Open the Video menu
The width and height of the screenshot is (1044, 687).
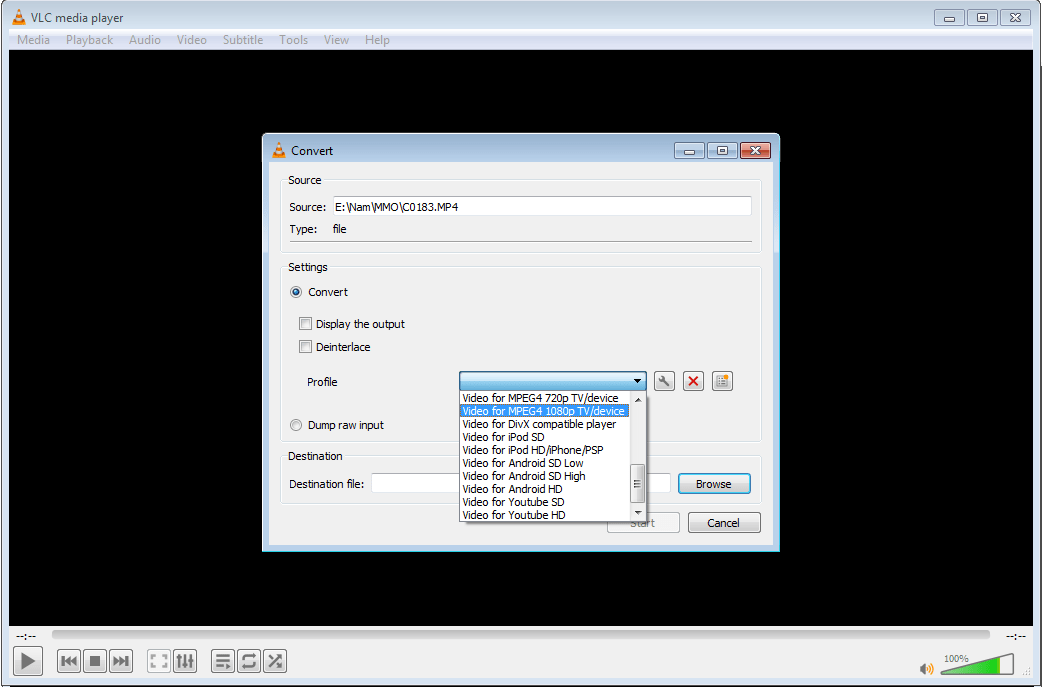point(192,40)
